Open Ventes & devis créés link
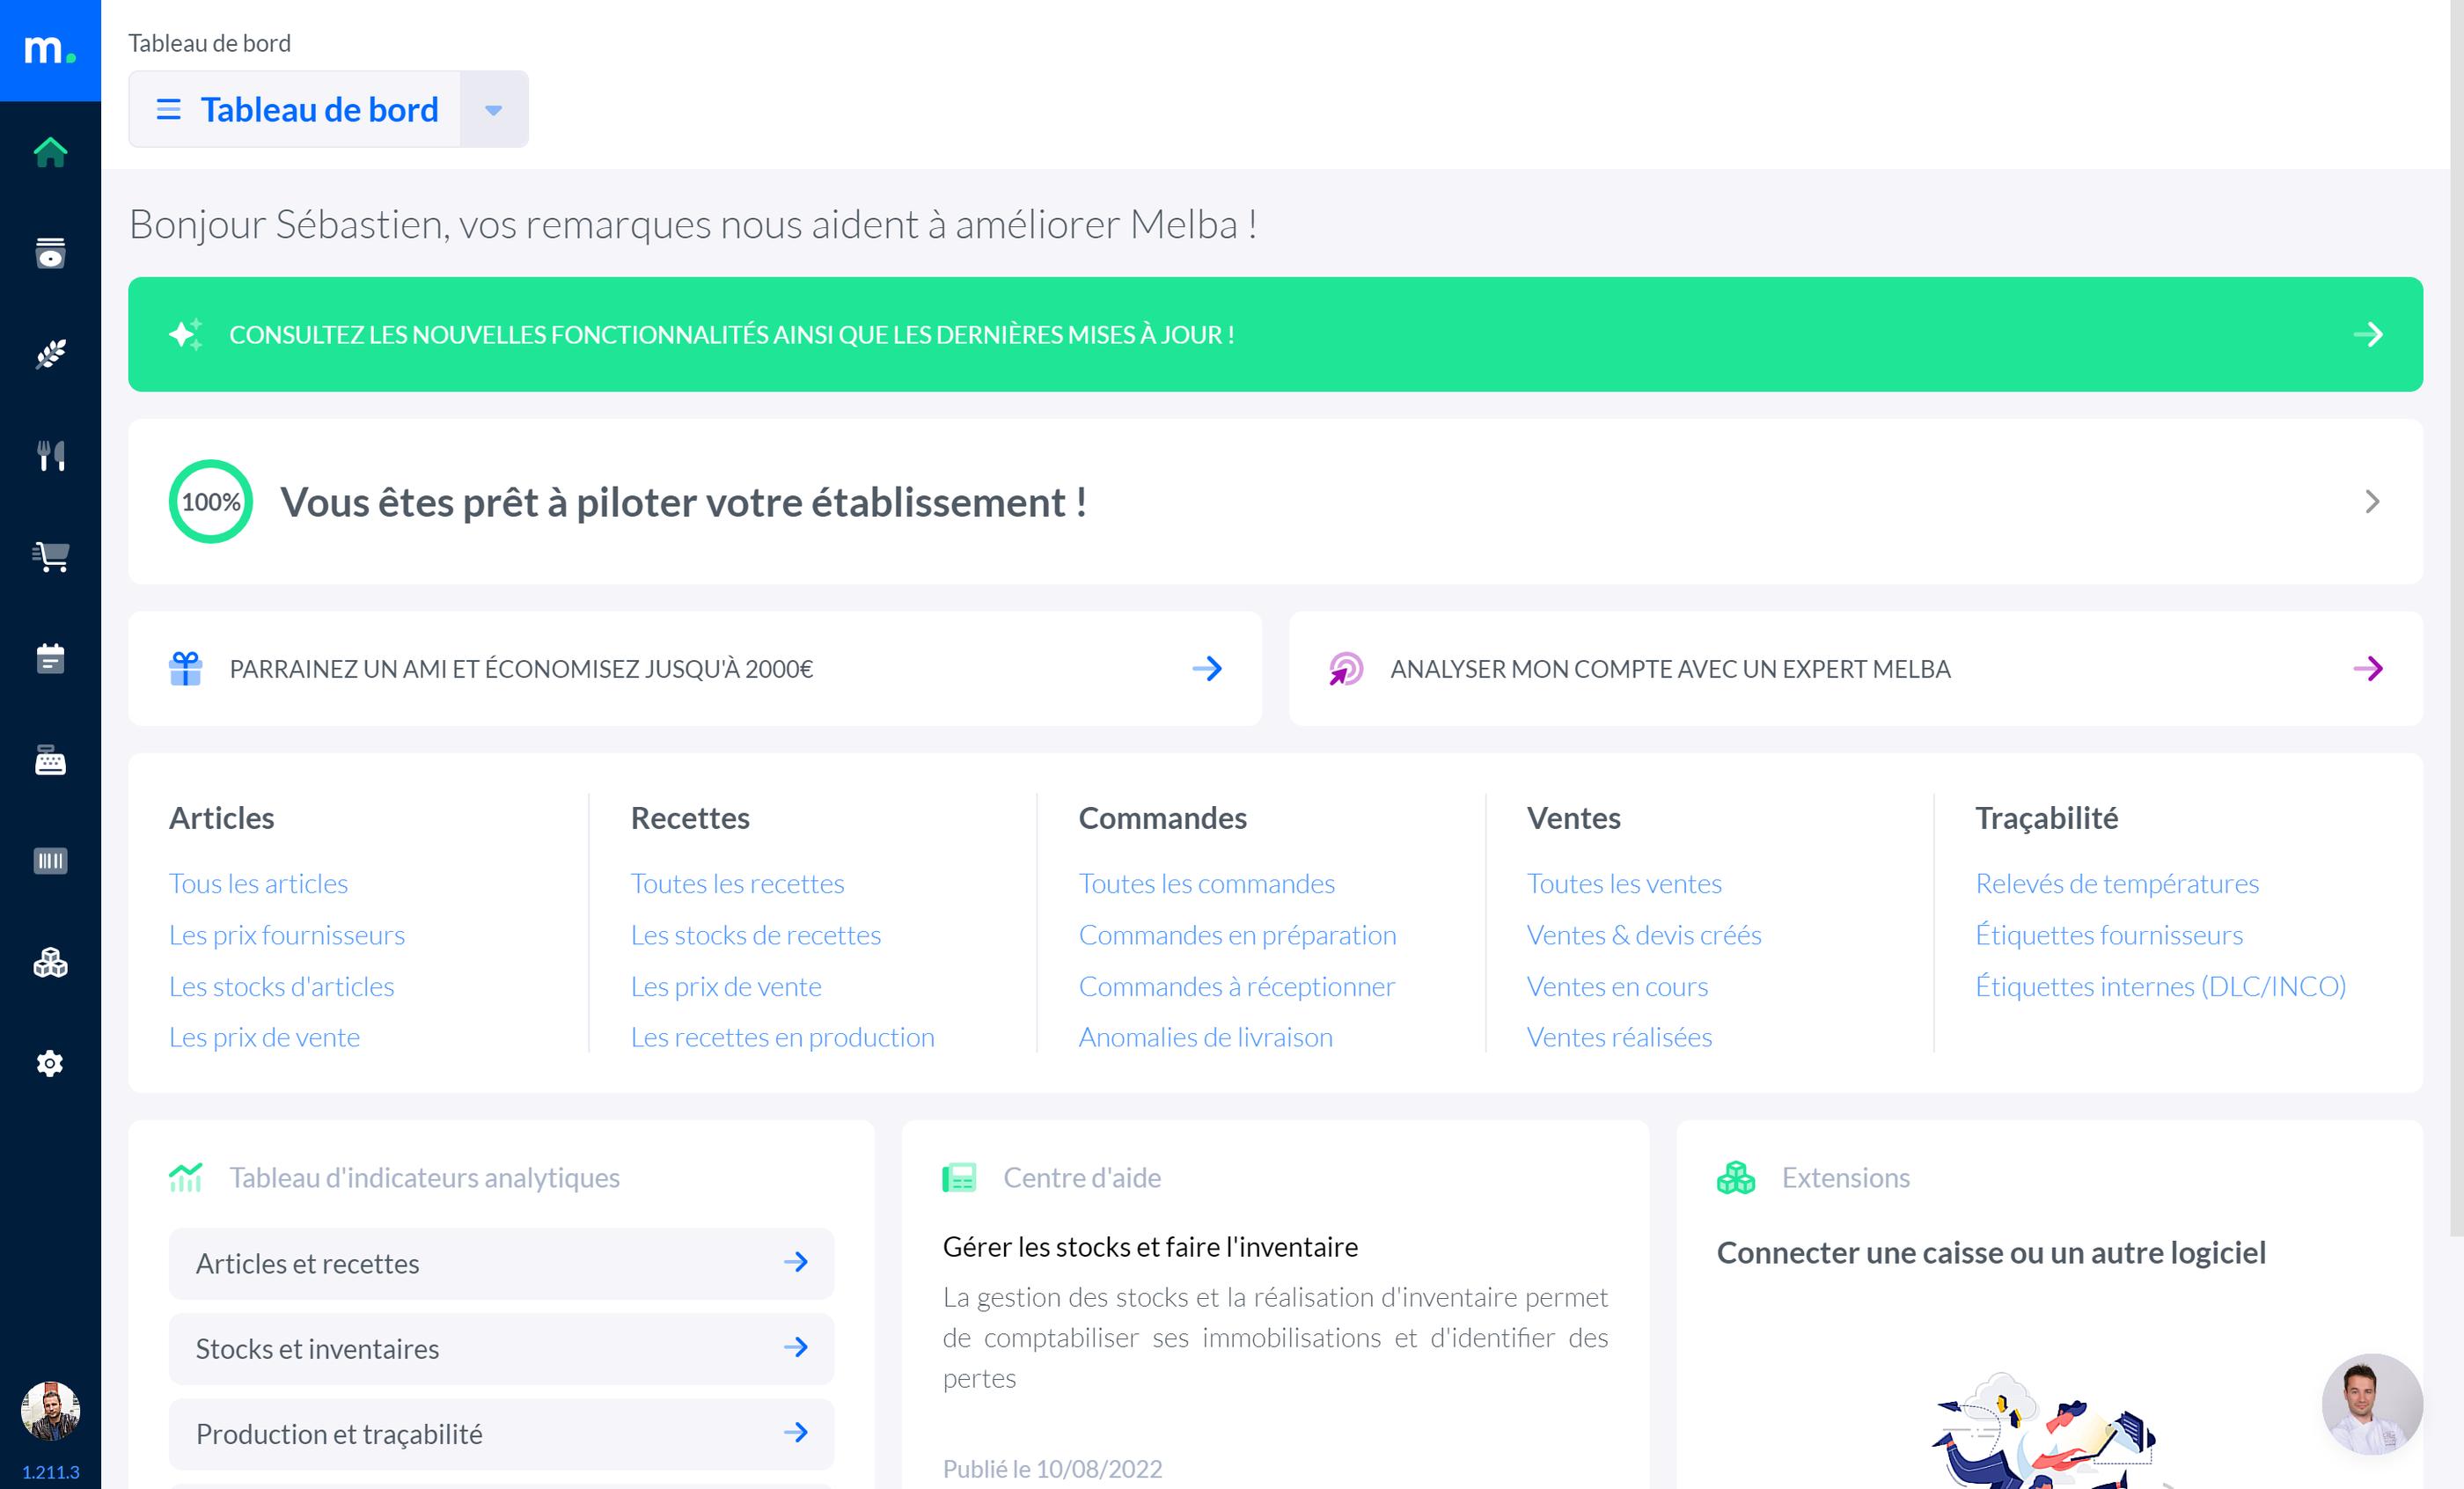2464x1489 pixels. [1644, 935]
